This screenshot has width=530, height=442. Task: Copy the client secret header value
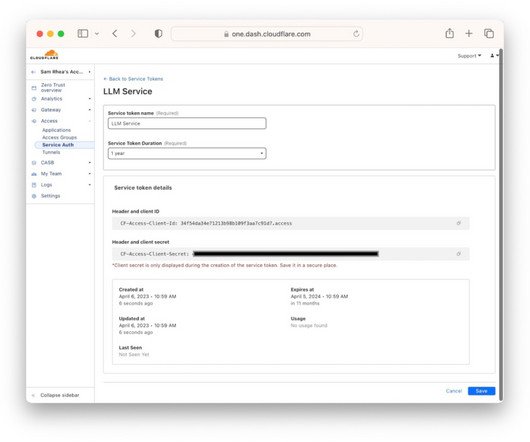tap(458, 254)
